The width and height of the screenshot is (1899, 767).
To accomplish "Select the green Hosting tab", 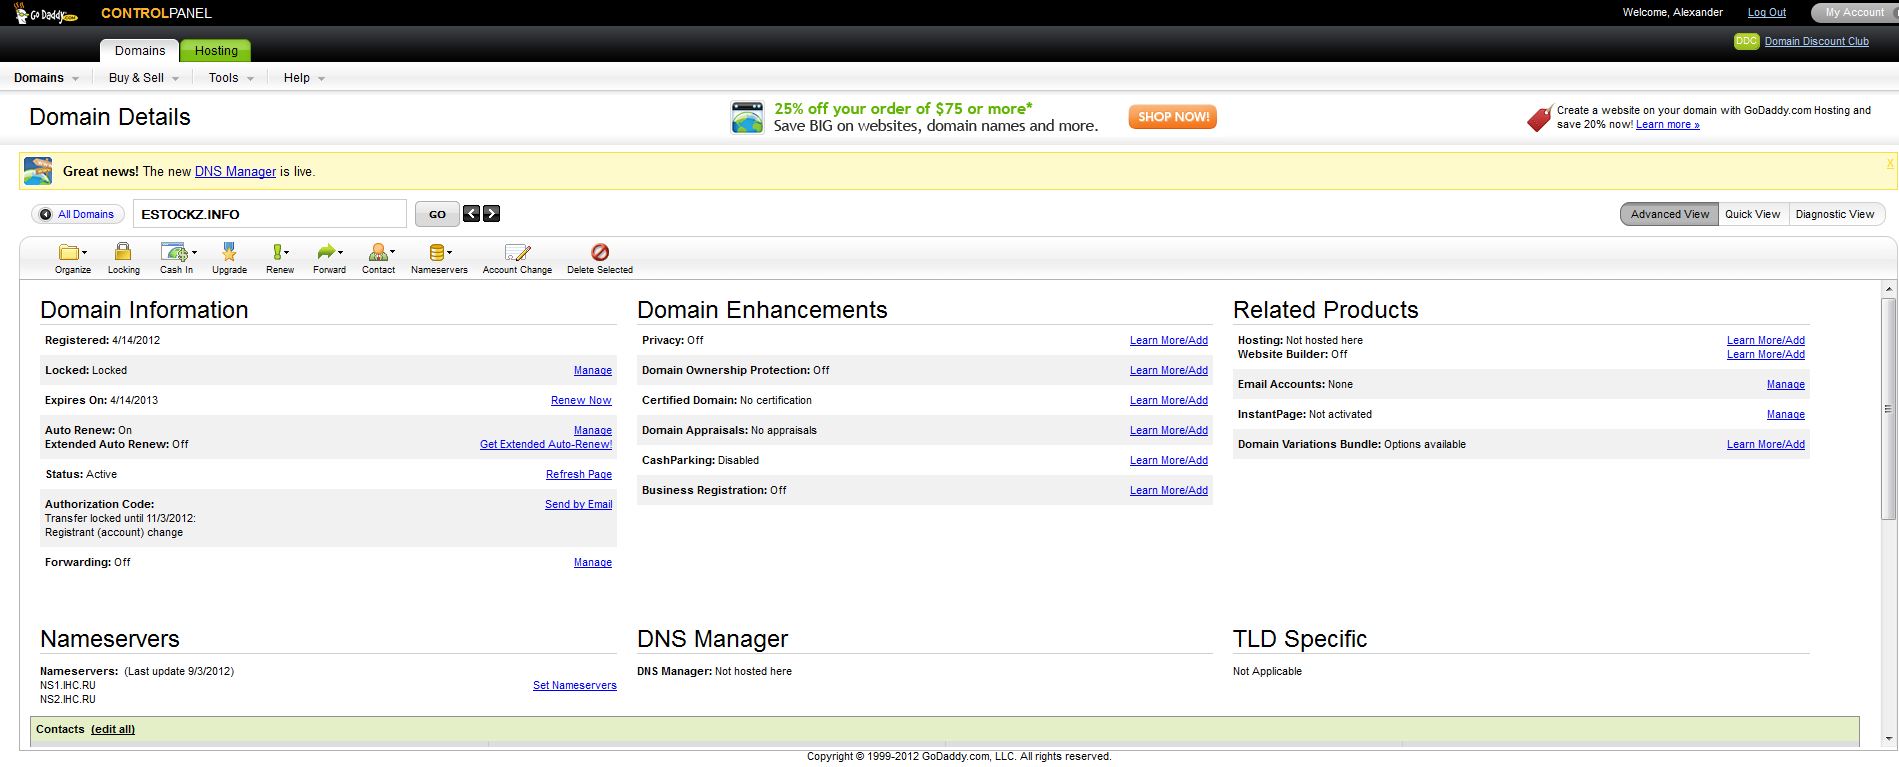I will pos(216,51).
